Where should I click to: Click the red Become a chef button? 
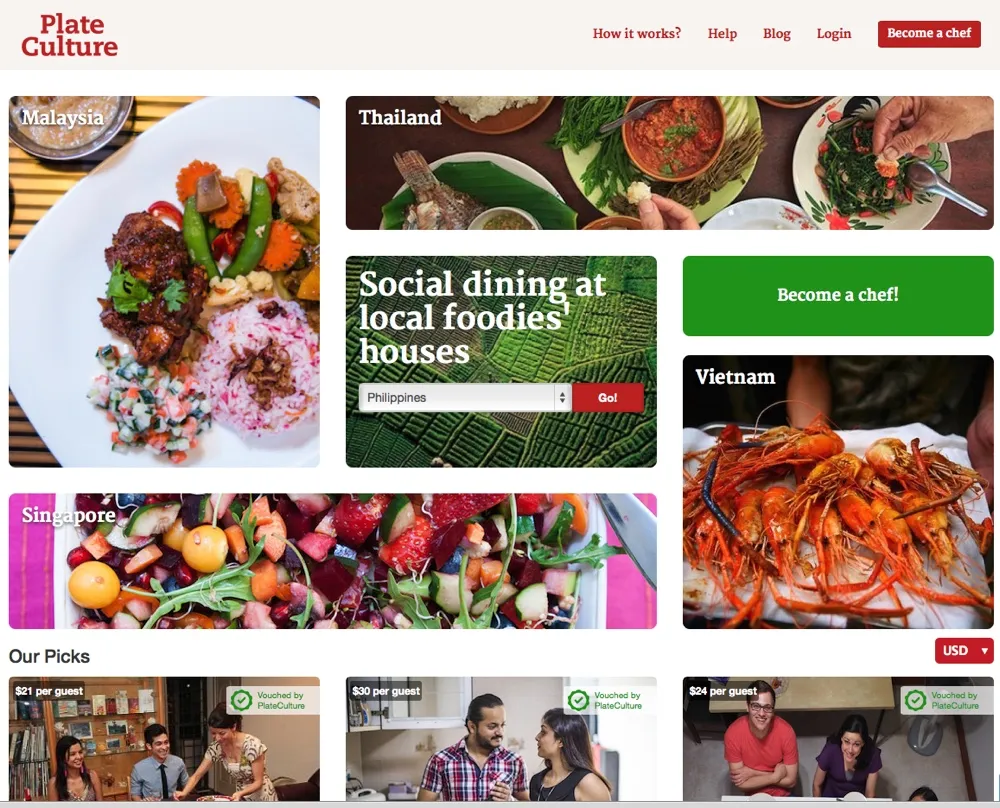pos(929,34)
